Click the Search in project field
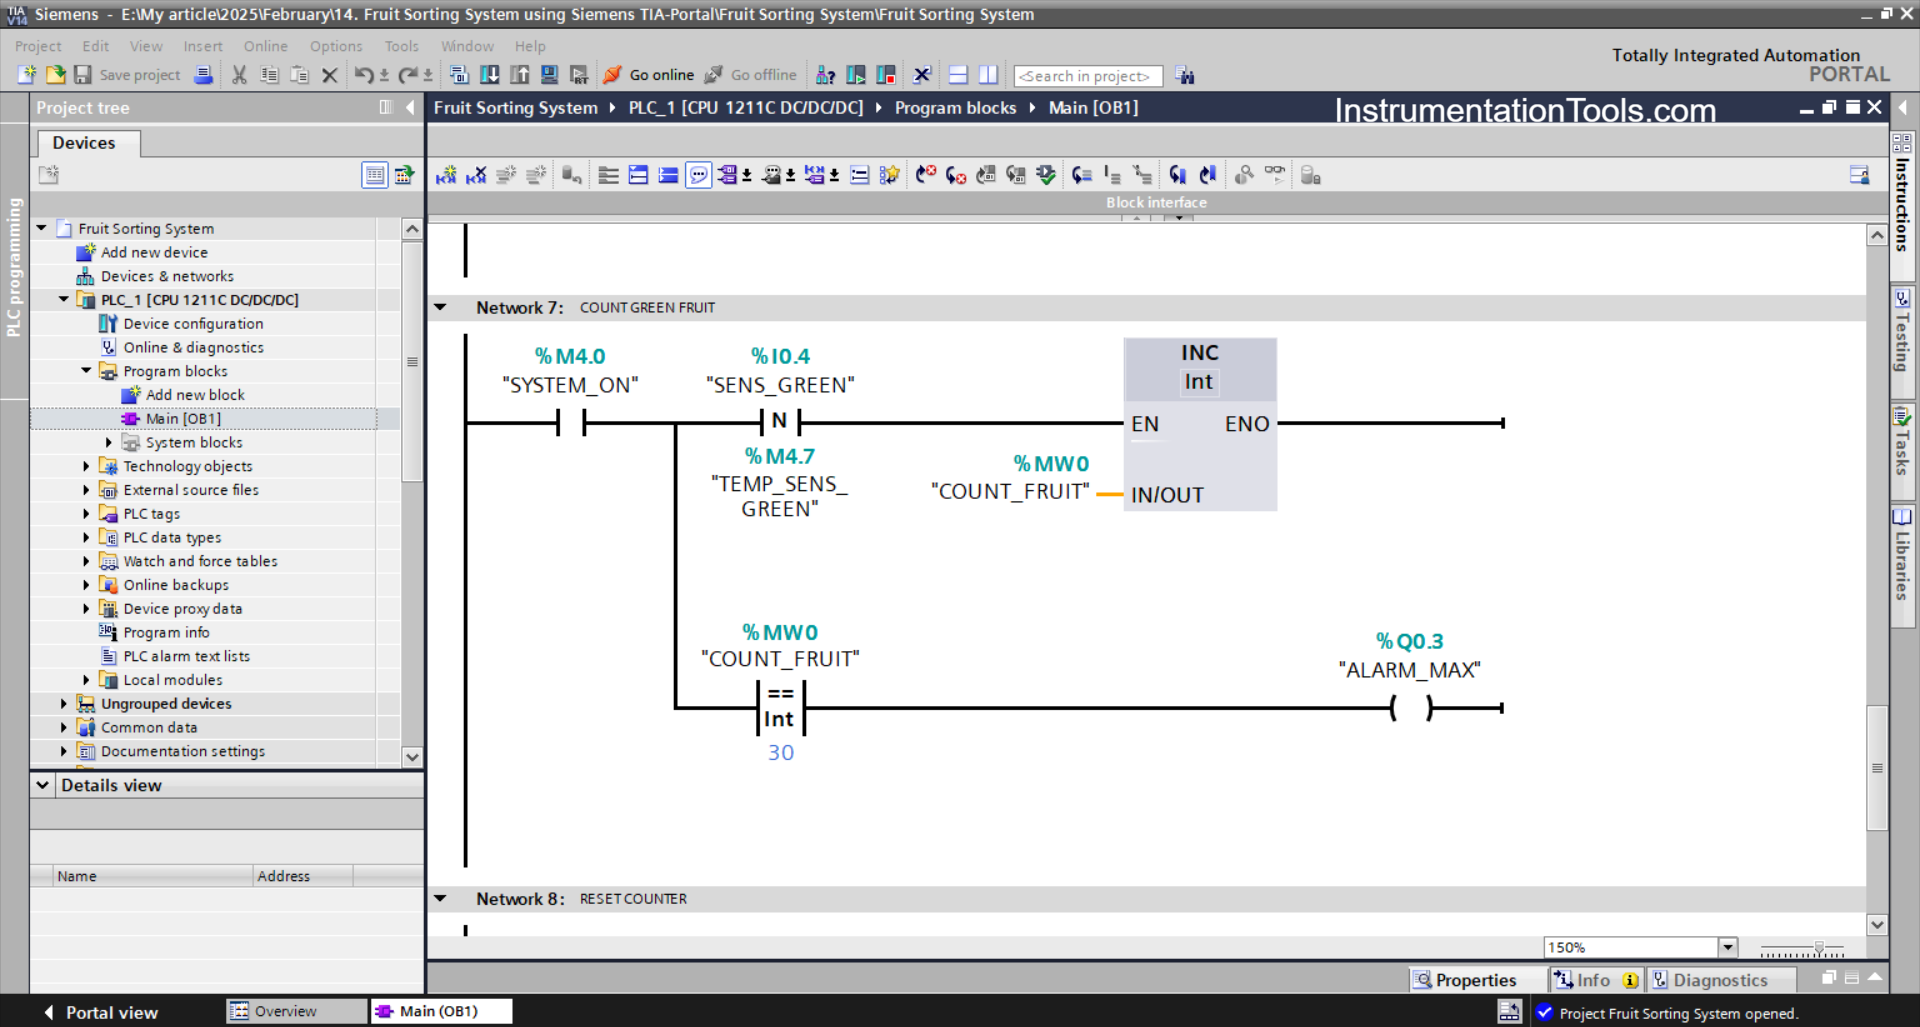 coord(1088,76)
